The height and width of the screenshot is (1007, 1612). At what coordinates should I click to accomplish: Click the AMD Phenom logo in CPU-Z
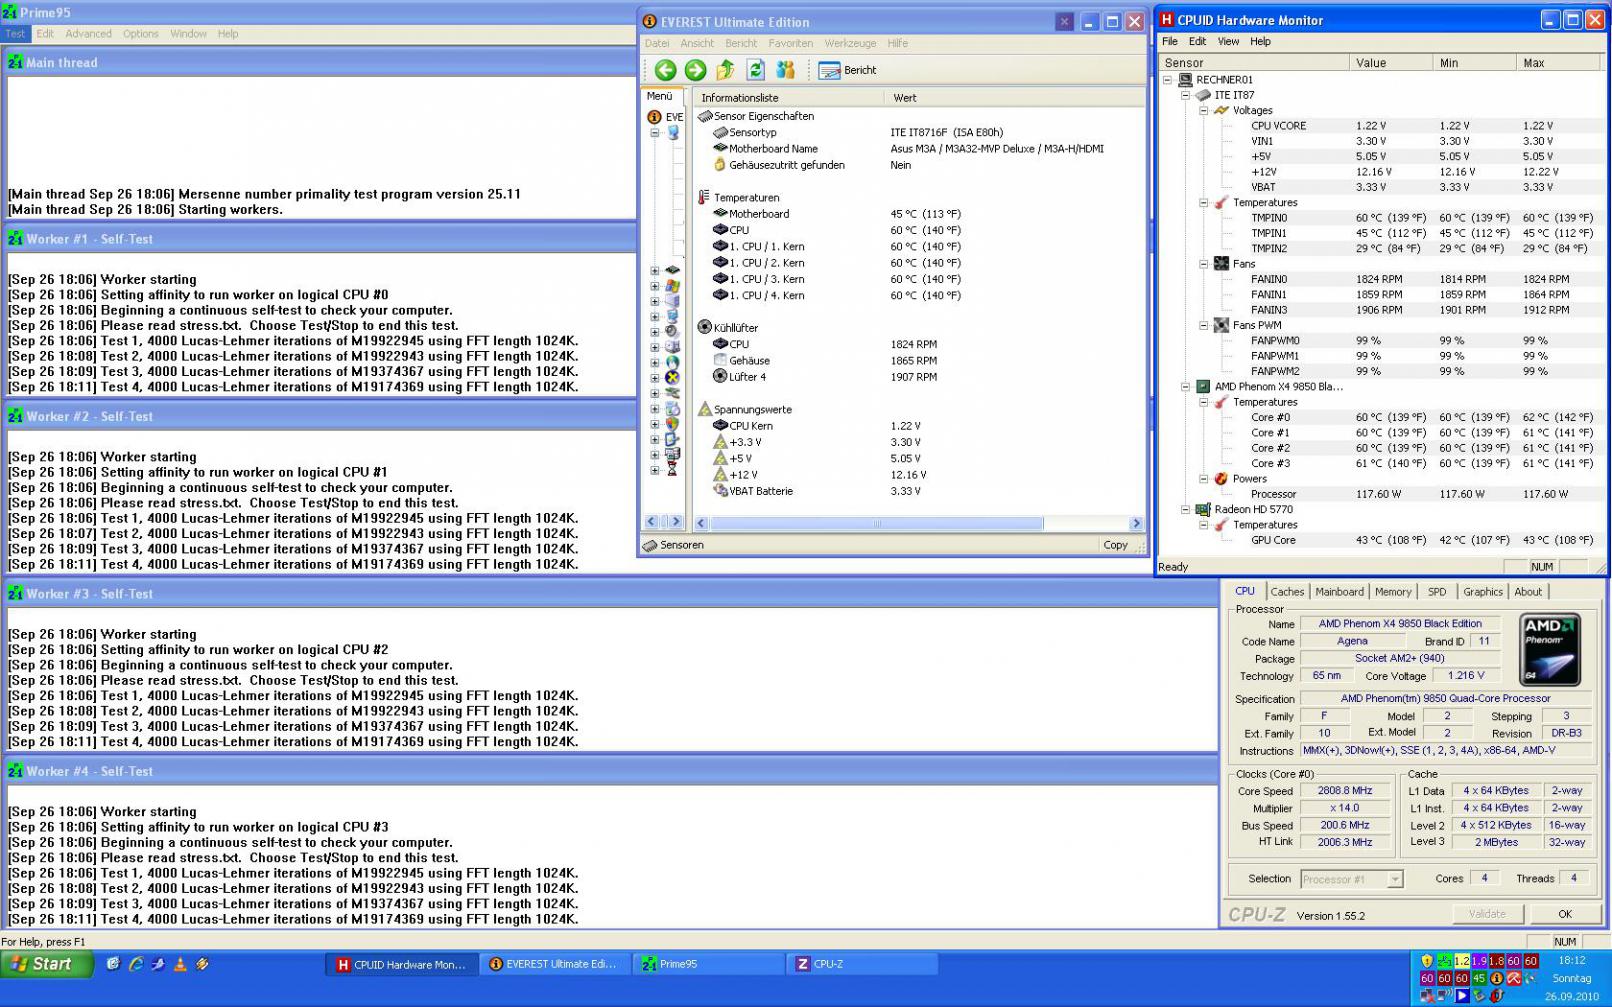[1550, 650]
